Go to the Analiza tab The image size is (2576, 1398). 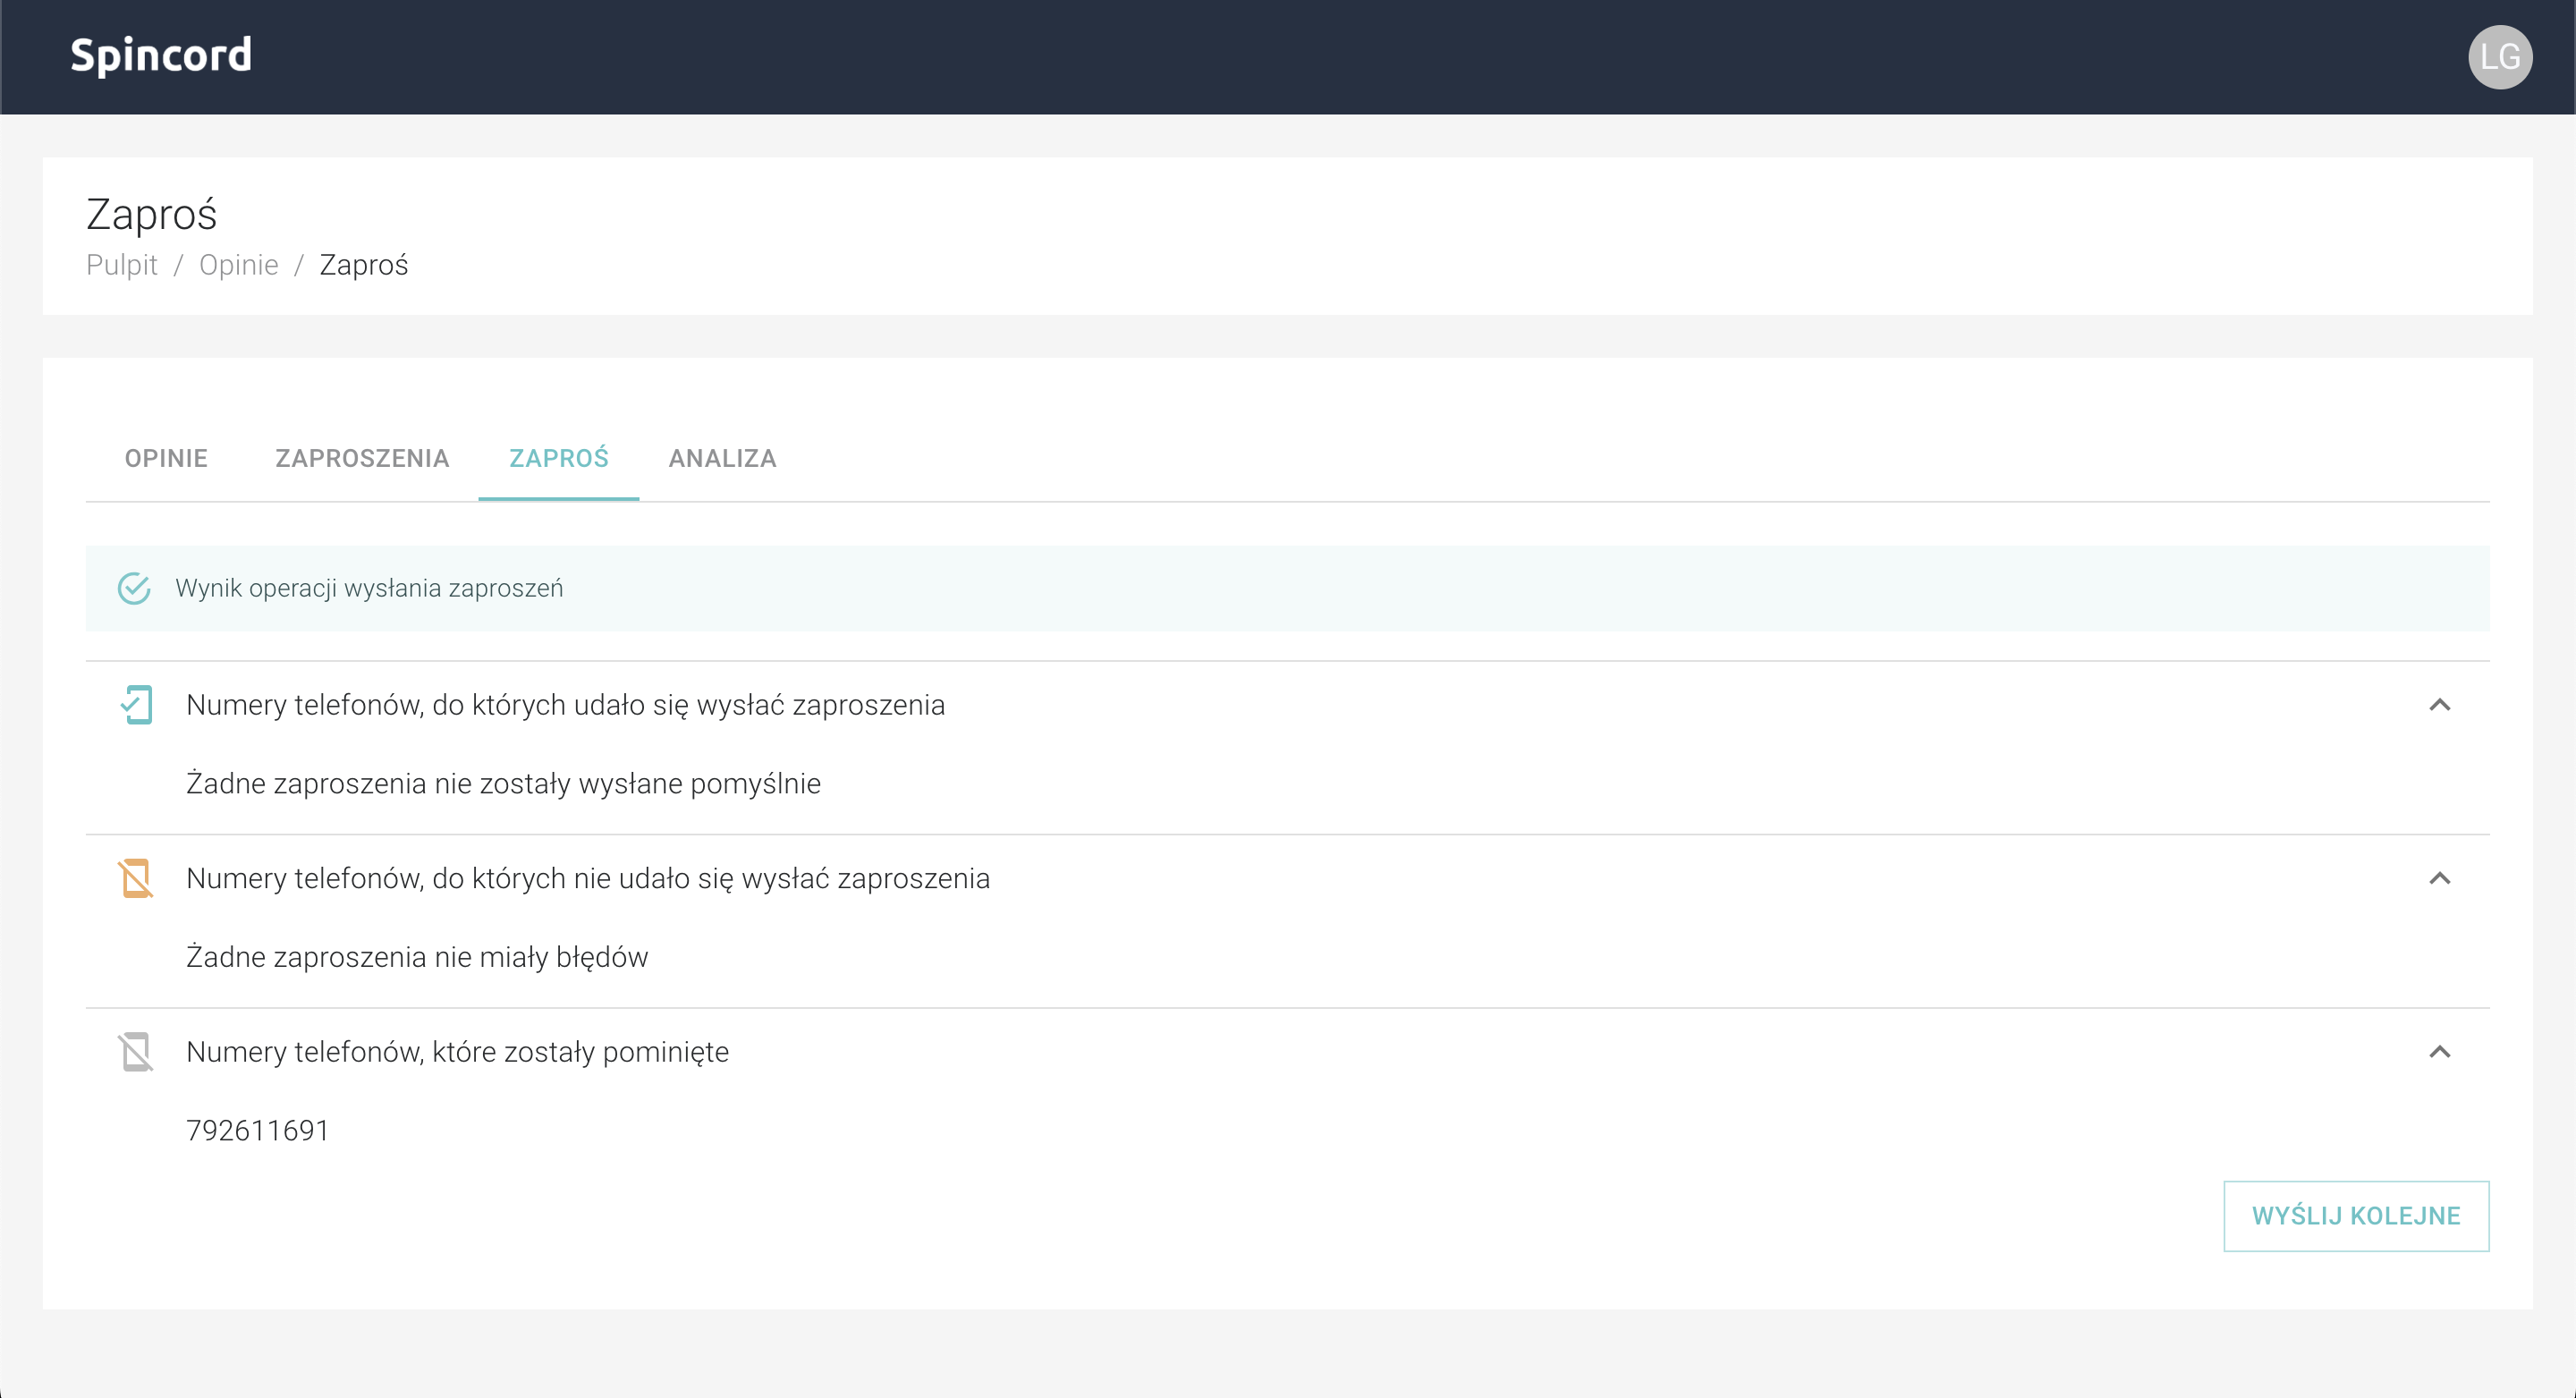pos(722,458)
